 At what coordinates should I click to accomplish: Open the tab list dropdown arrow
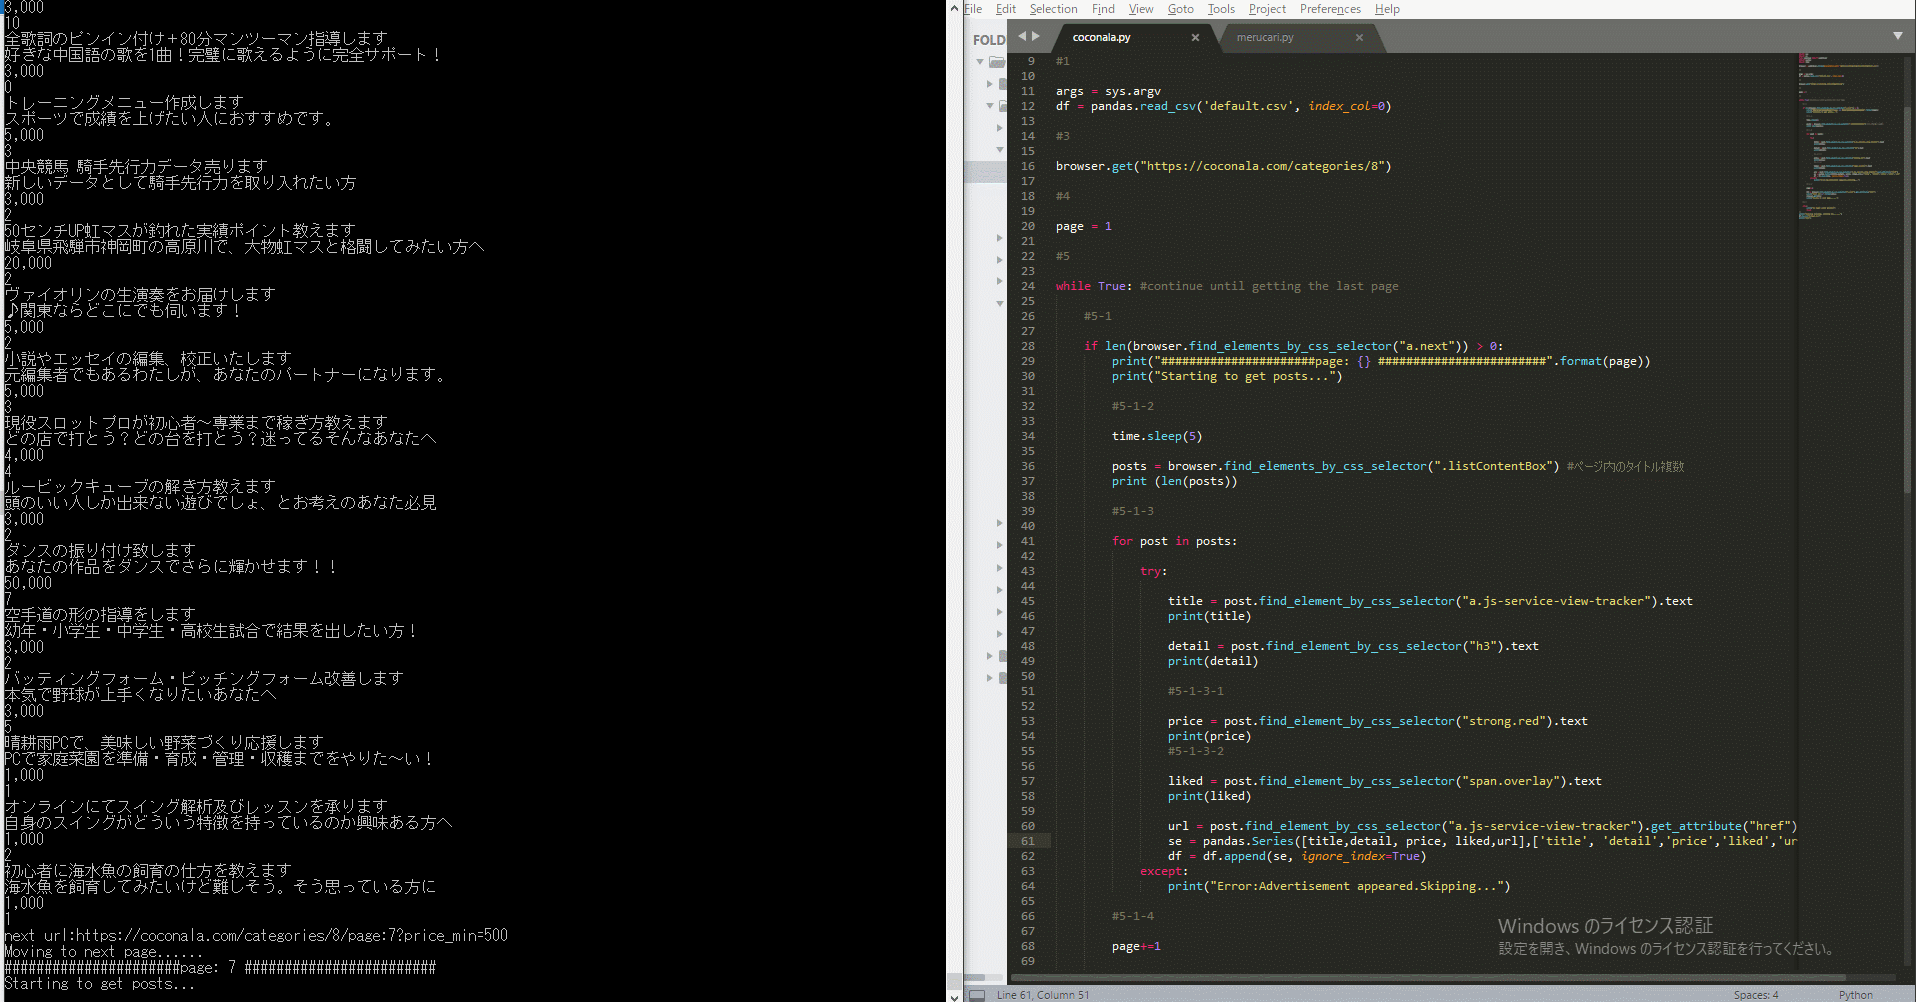(1897, 36)
